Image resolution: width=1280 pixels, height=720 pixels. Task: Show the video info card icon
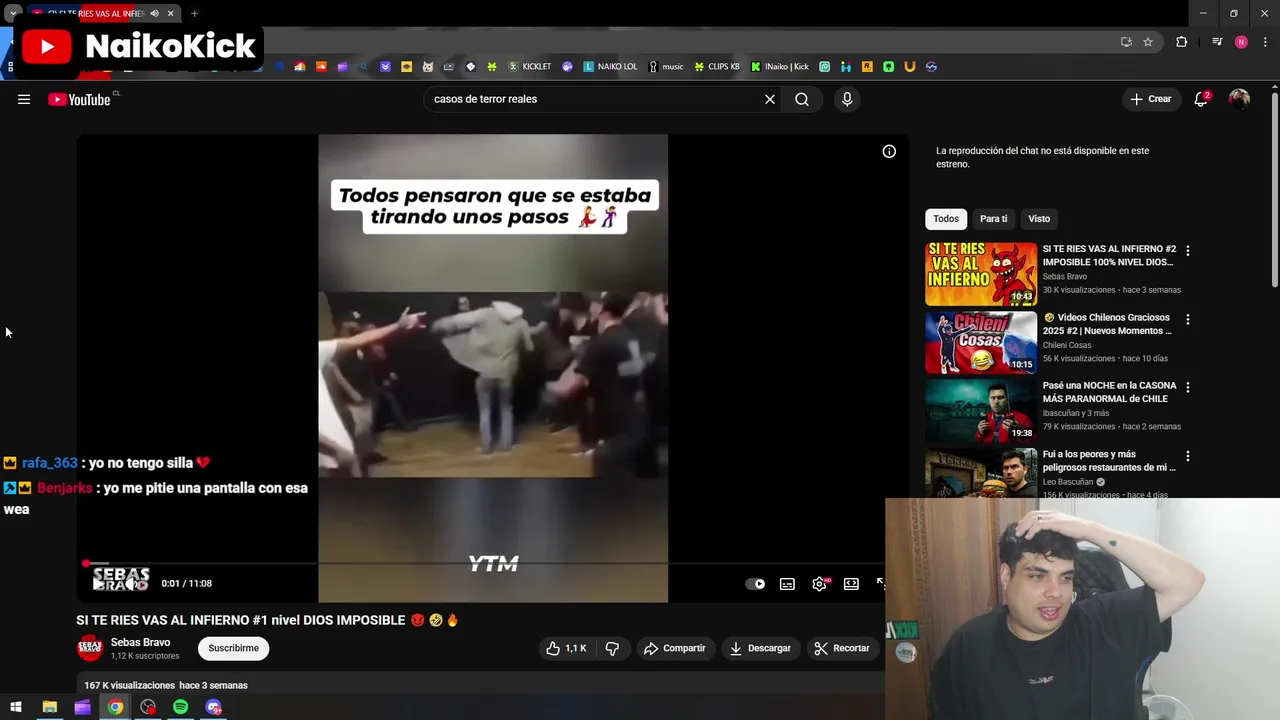point(889,152)
